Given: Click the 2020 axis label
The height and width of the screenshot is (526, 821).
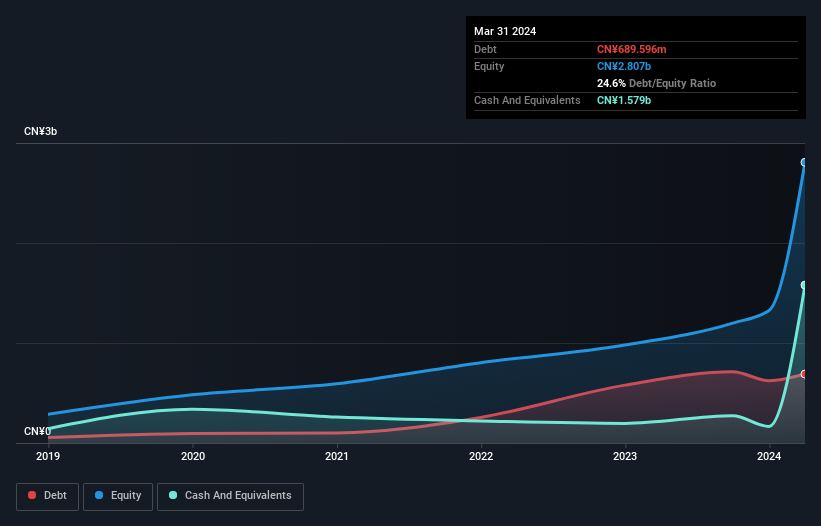Looking at the screenshot, I should coord(193,456).
